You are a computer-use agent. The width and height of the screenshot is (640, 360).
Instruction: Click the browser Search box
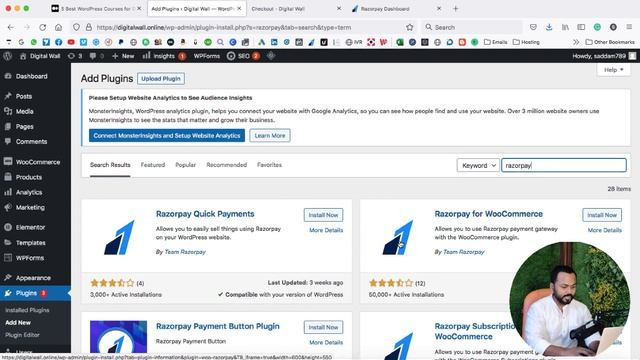coord(472,27)
